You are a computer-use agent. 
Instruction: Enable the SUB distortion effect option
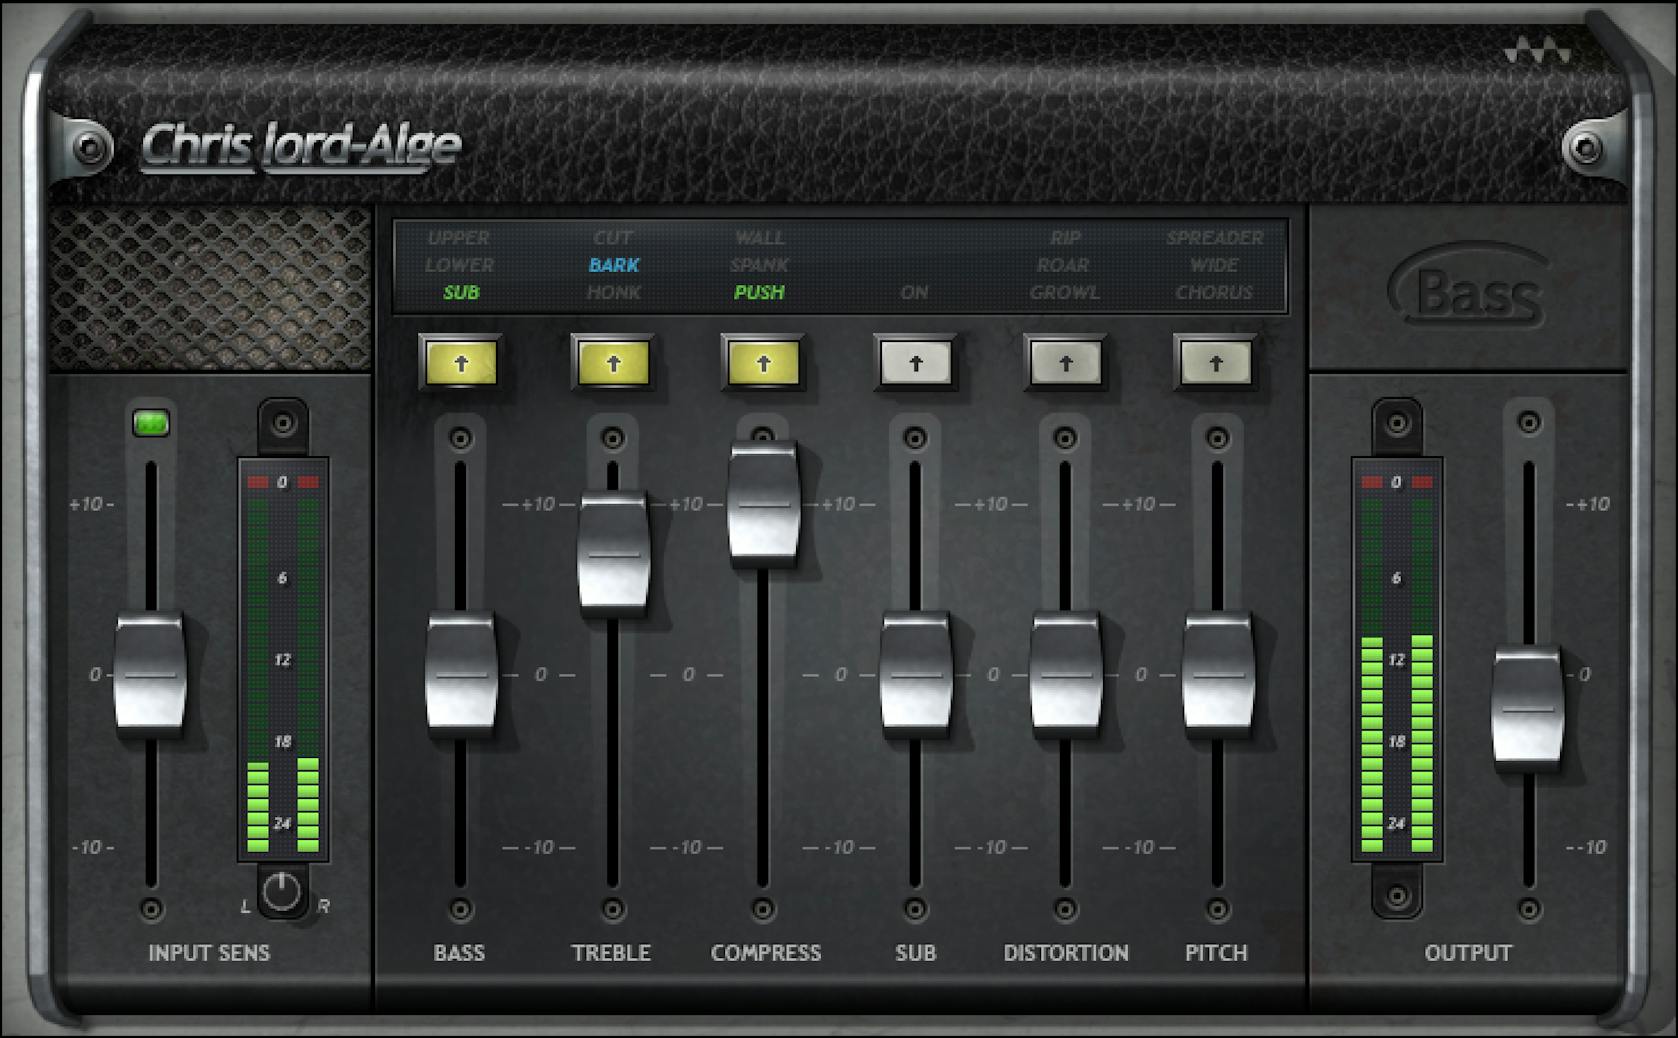[461, 293]
